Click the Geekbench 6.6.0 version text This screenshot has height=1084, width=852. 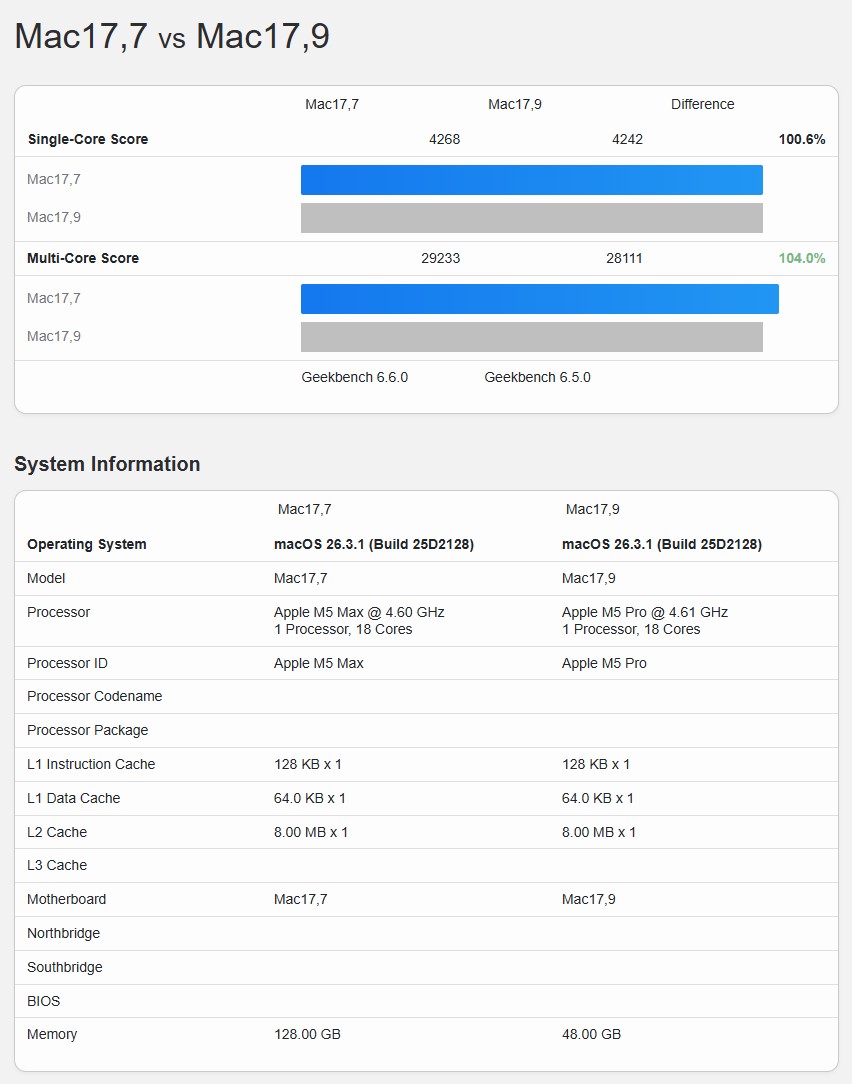[x=355, y=377]
